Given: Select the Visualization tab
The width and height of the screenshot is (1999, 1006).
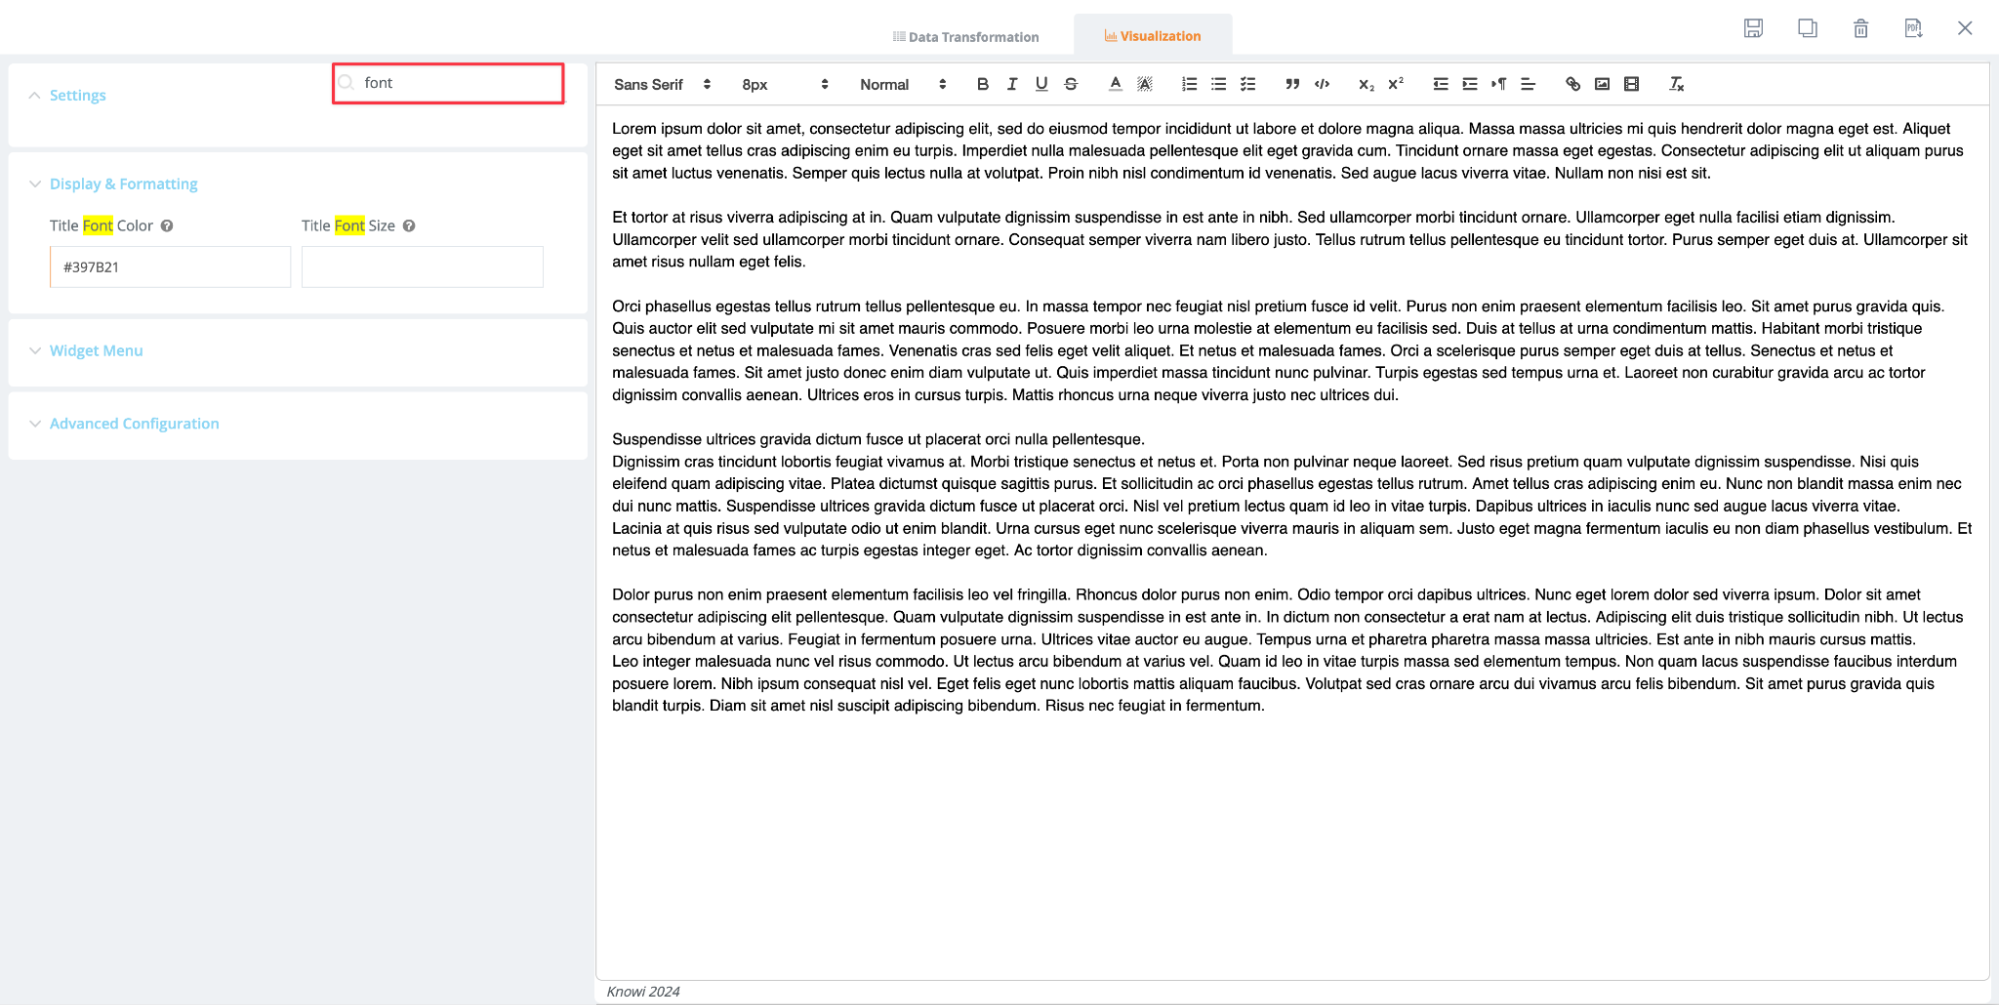Looking at the screenshot, I should click(1152, 36).
